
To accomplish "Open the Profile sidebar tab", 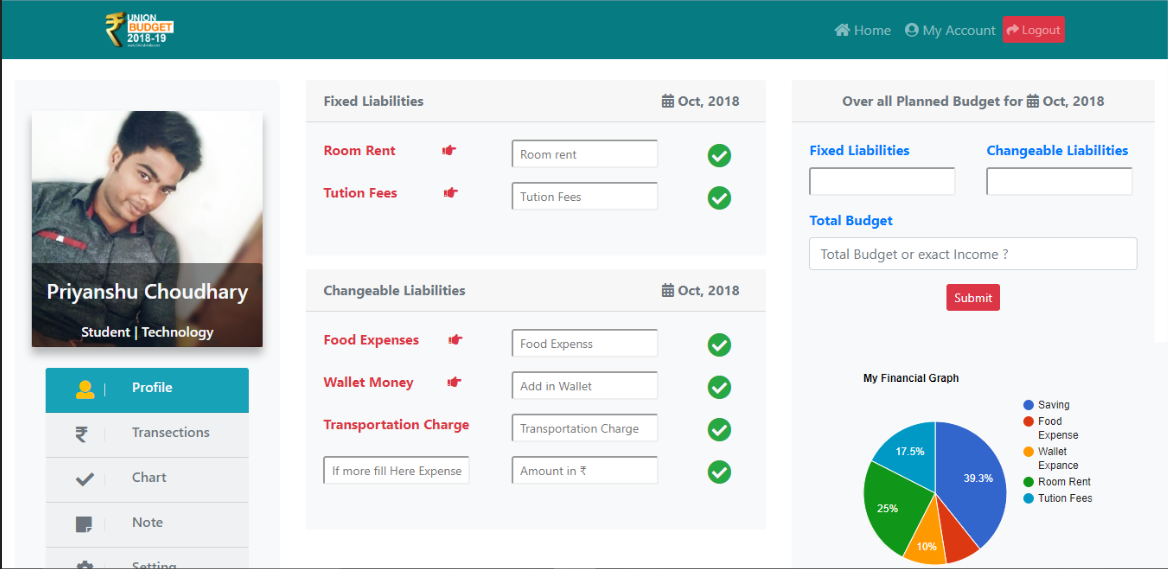I will (147, 389).
